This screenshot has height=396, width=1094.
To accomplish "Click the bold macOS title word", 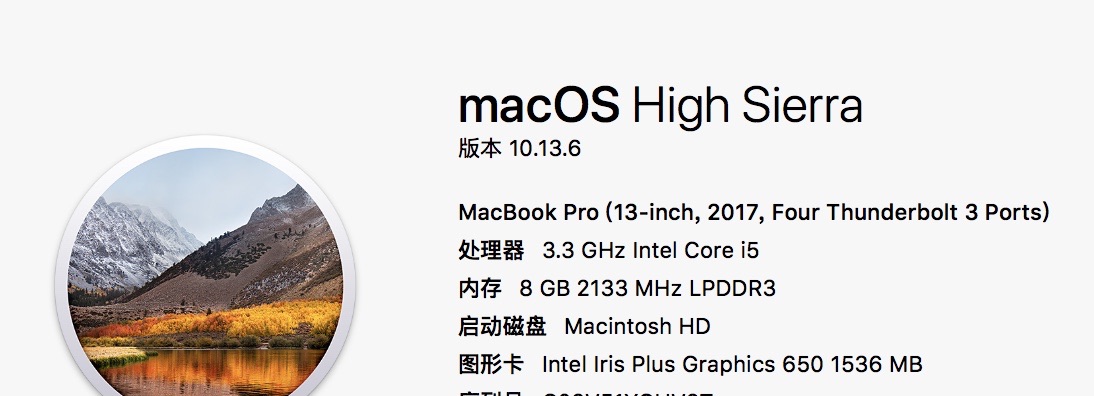I will click(539, 105).
